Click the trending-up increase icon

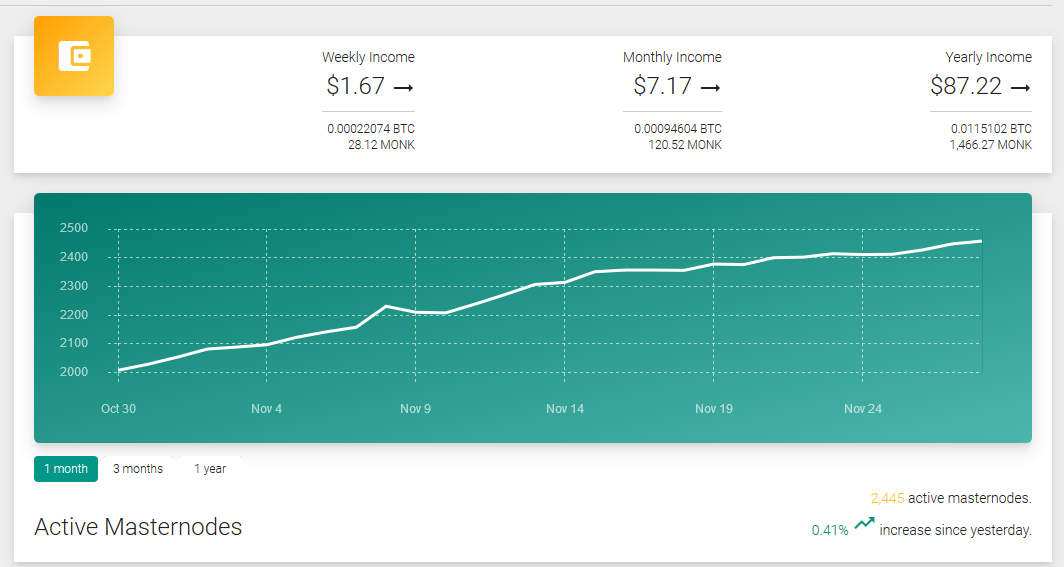(864, 523)
